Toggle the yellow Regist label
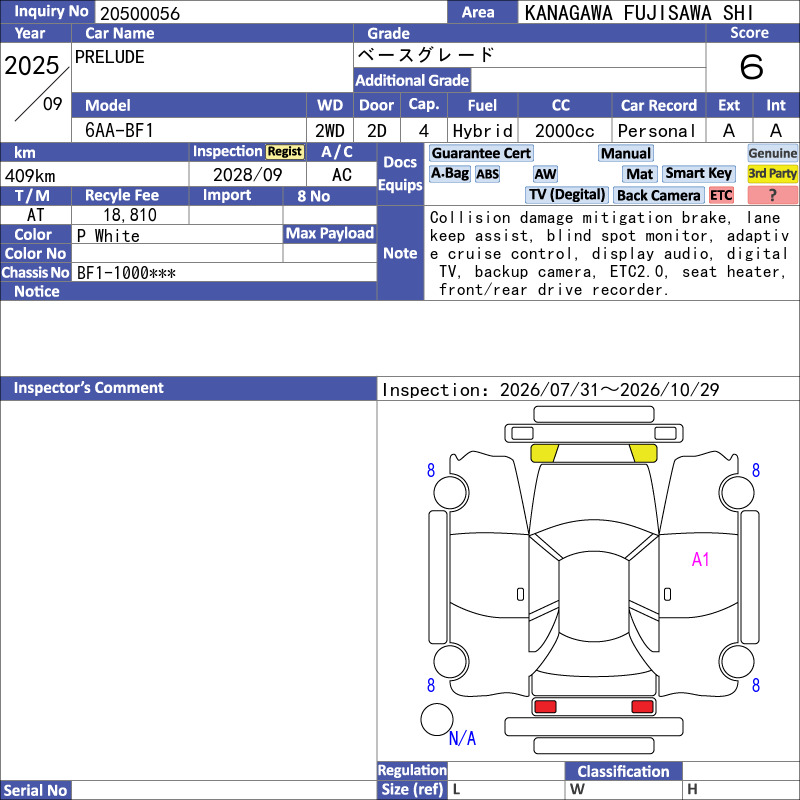The image size is (800, 800). 285,152
